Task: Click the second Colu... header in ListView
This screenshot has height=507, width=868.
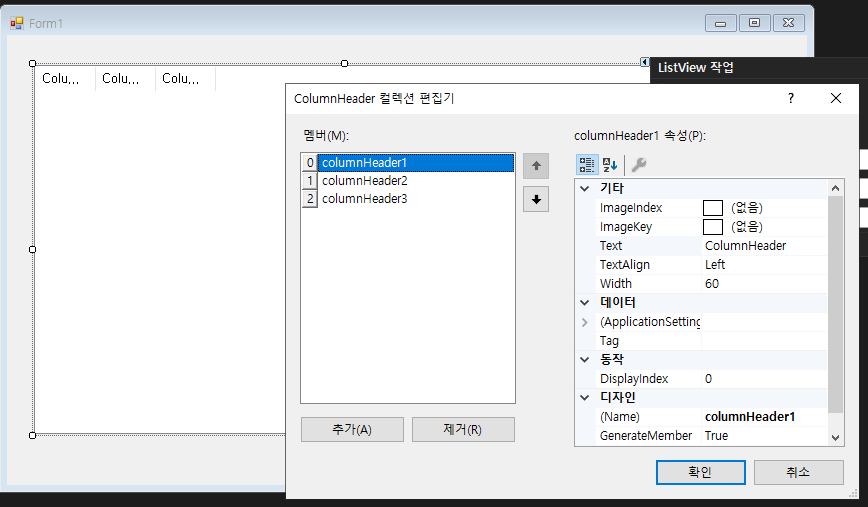Action: pyautogui.click(x=125, y=79)
